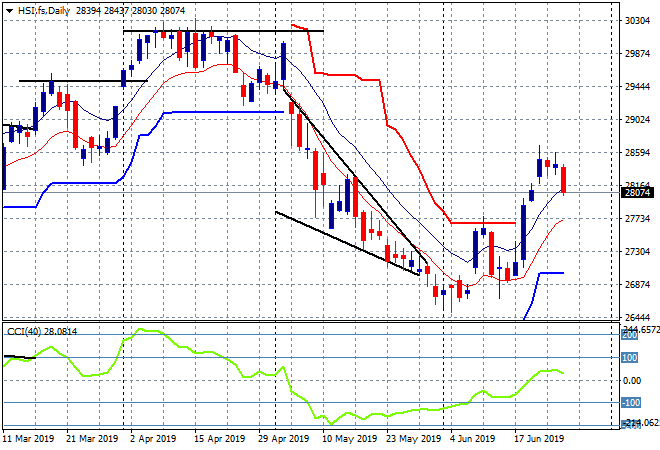Select the CCI(40) 28.0814 indicator label
This screenshot has height=450, width=660.
(x=42, y=332)
